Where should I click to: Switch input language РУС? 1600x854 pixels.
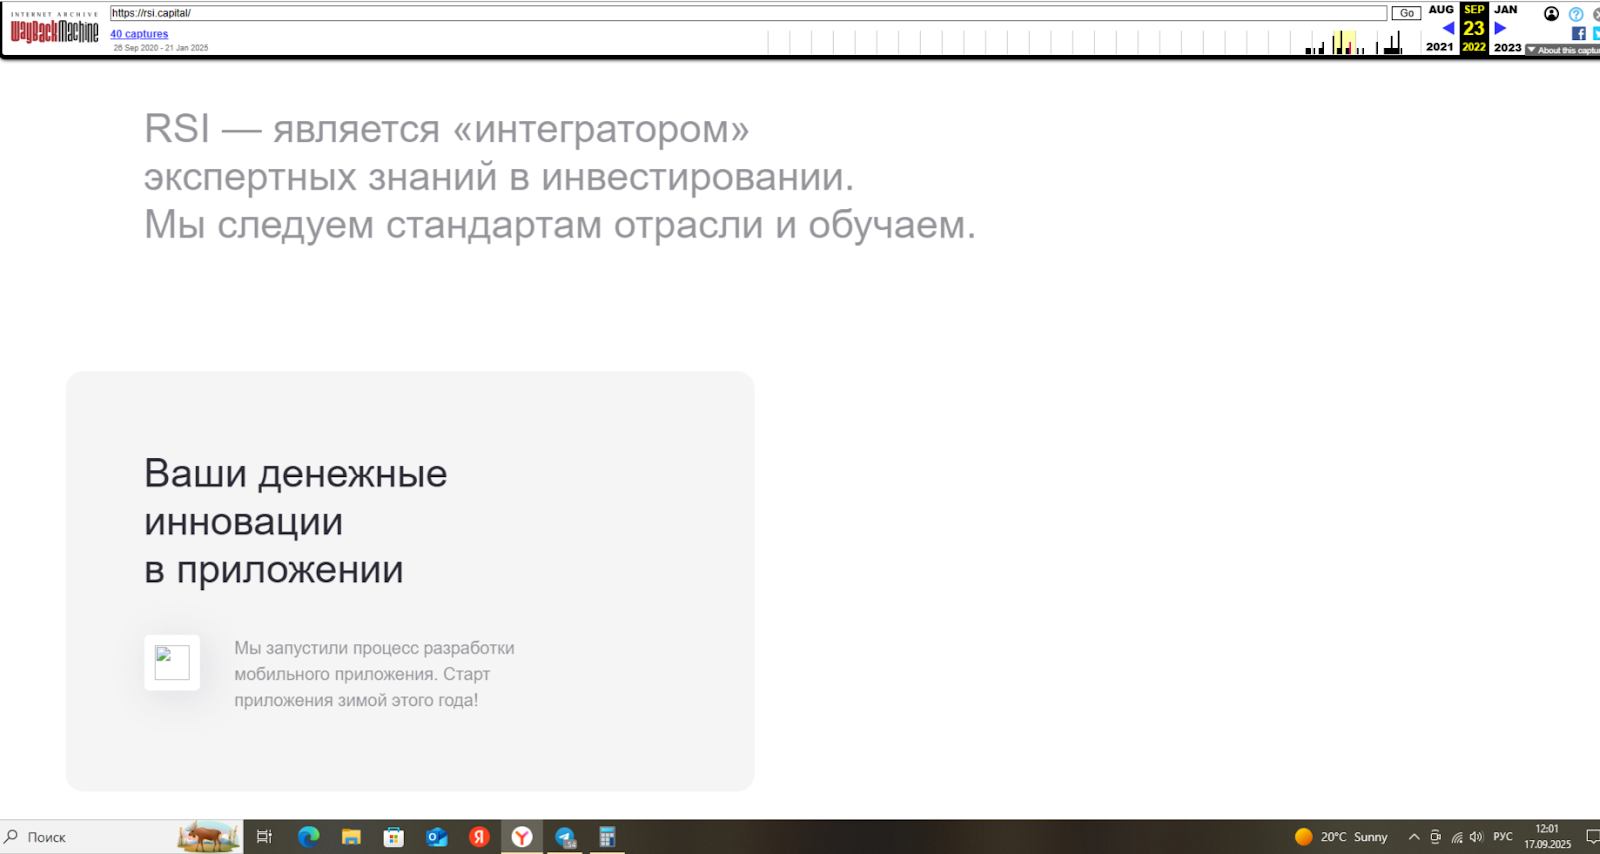tap(1503, 837)
